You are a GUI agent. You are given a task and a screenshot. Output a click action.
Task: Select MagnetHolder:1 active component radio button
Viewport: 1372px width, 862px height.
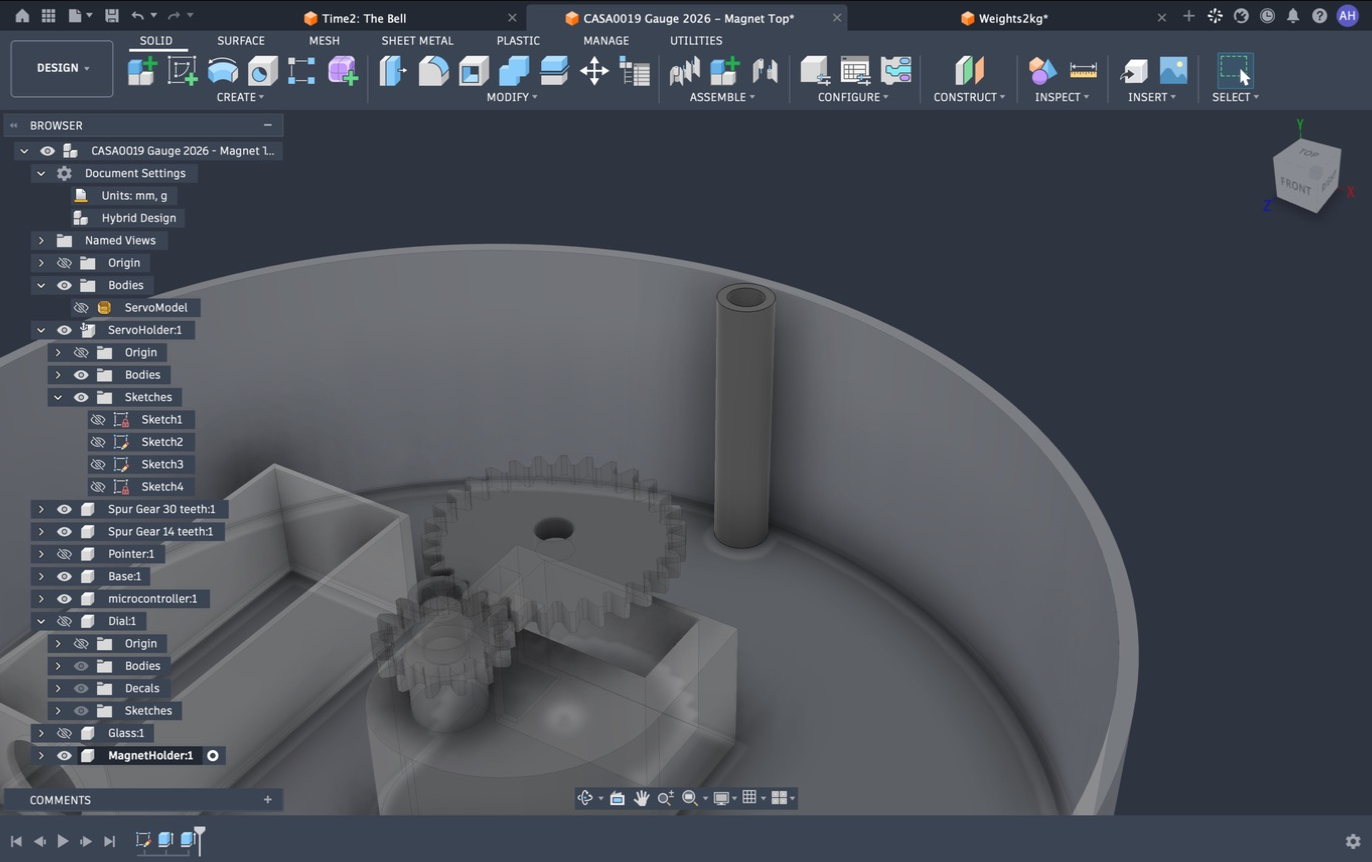click(x=213, y=756)
